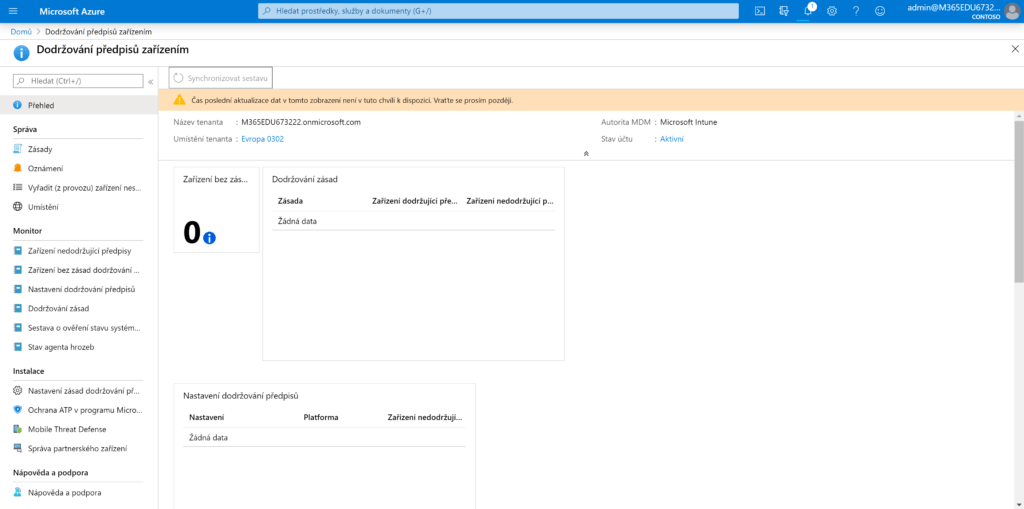Open the hamburger portal menu

14,11
